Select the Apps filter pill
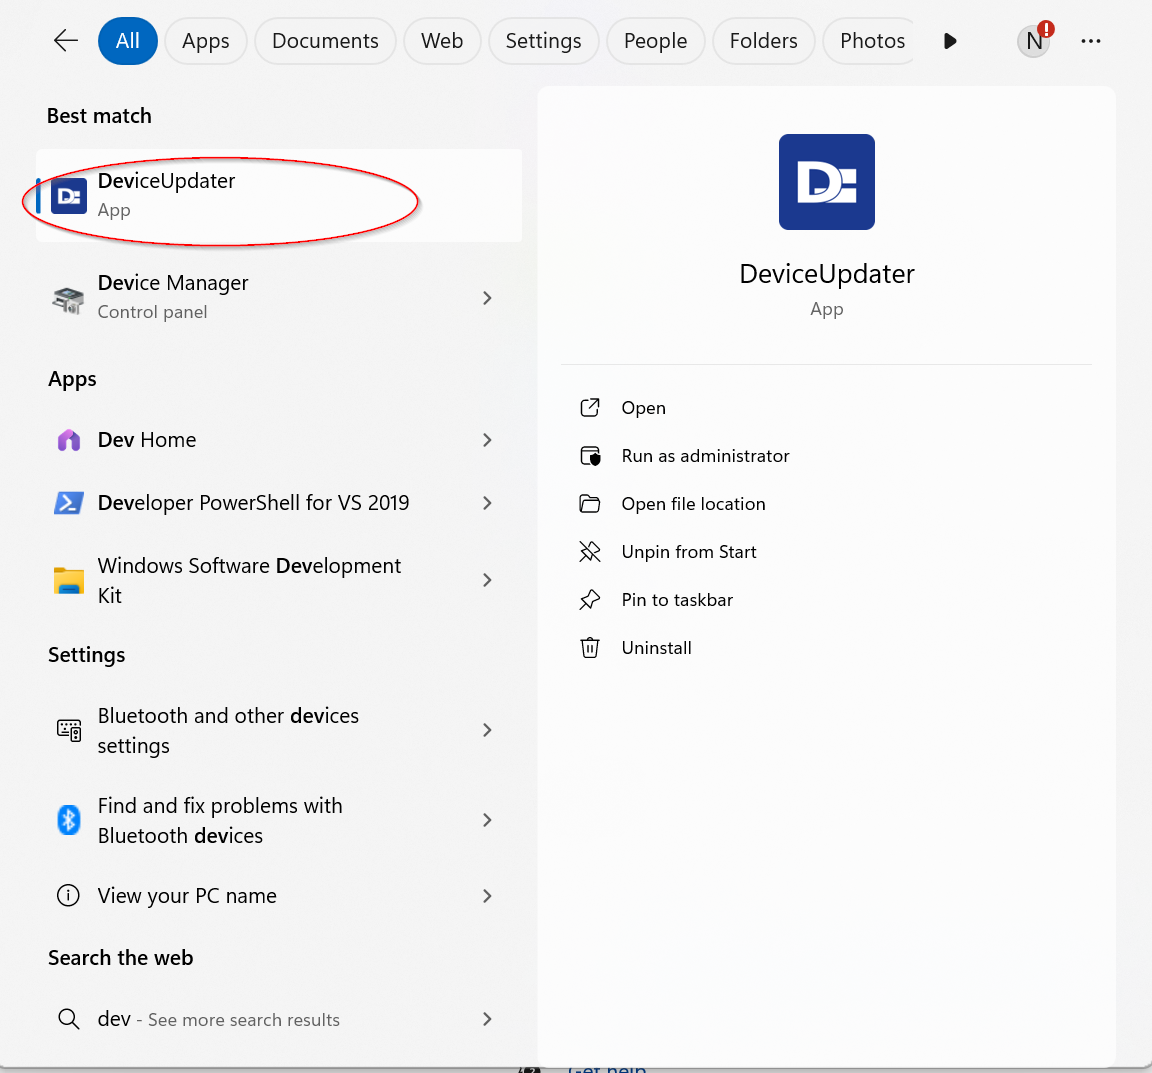The height and width of the screenshot is (1073, 1152). point(205,41)
